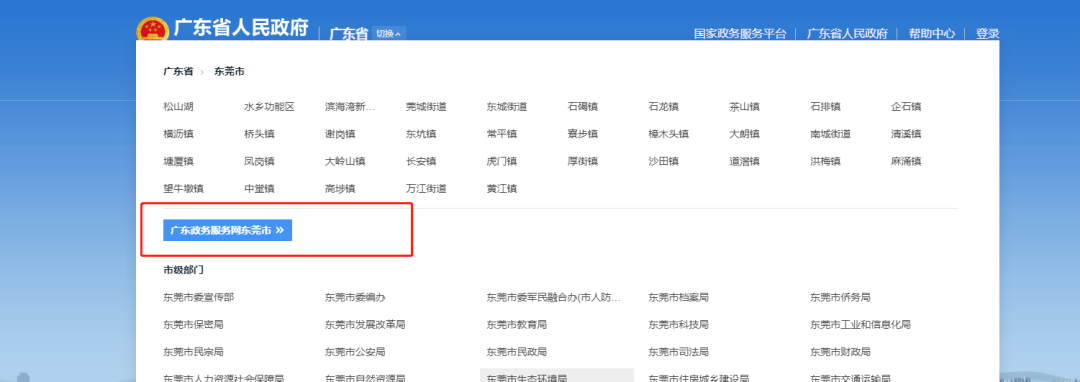Select 东城街道
1080x382 pixels.
(x=507, y=107)
